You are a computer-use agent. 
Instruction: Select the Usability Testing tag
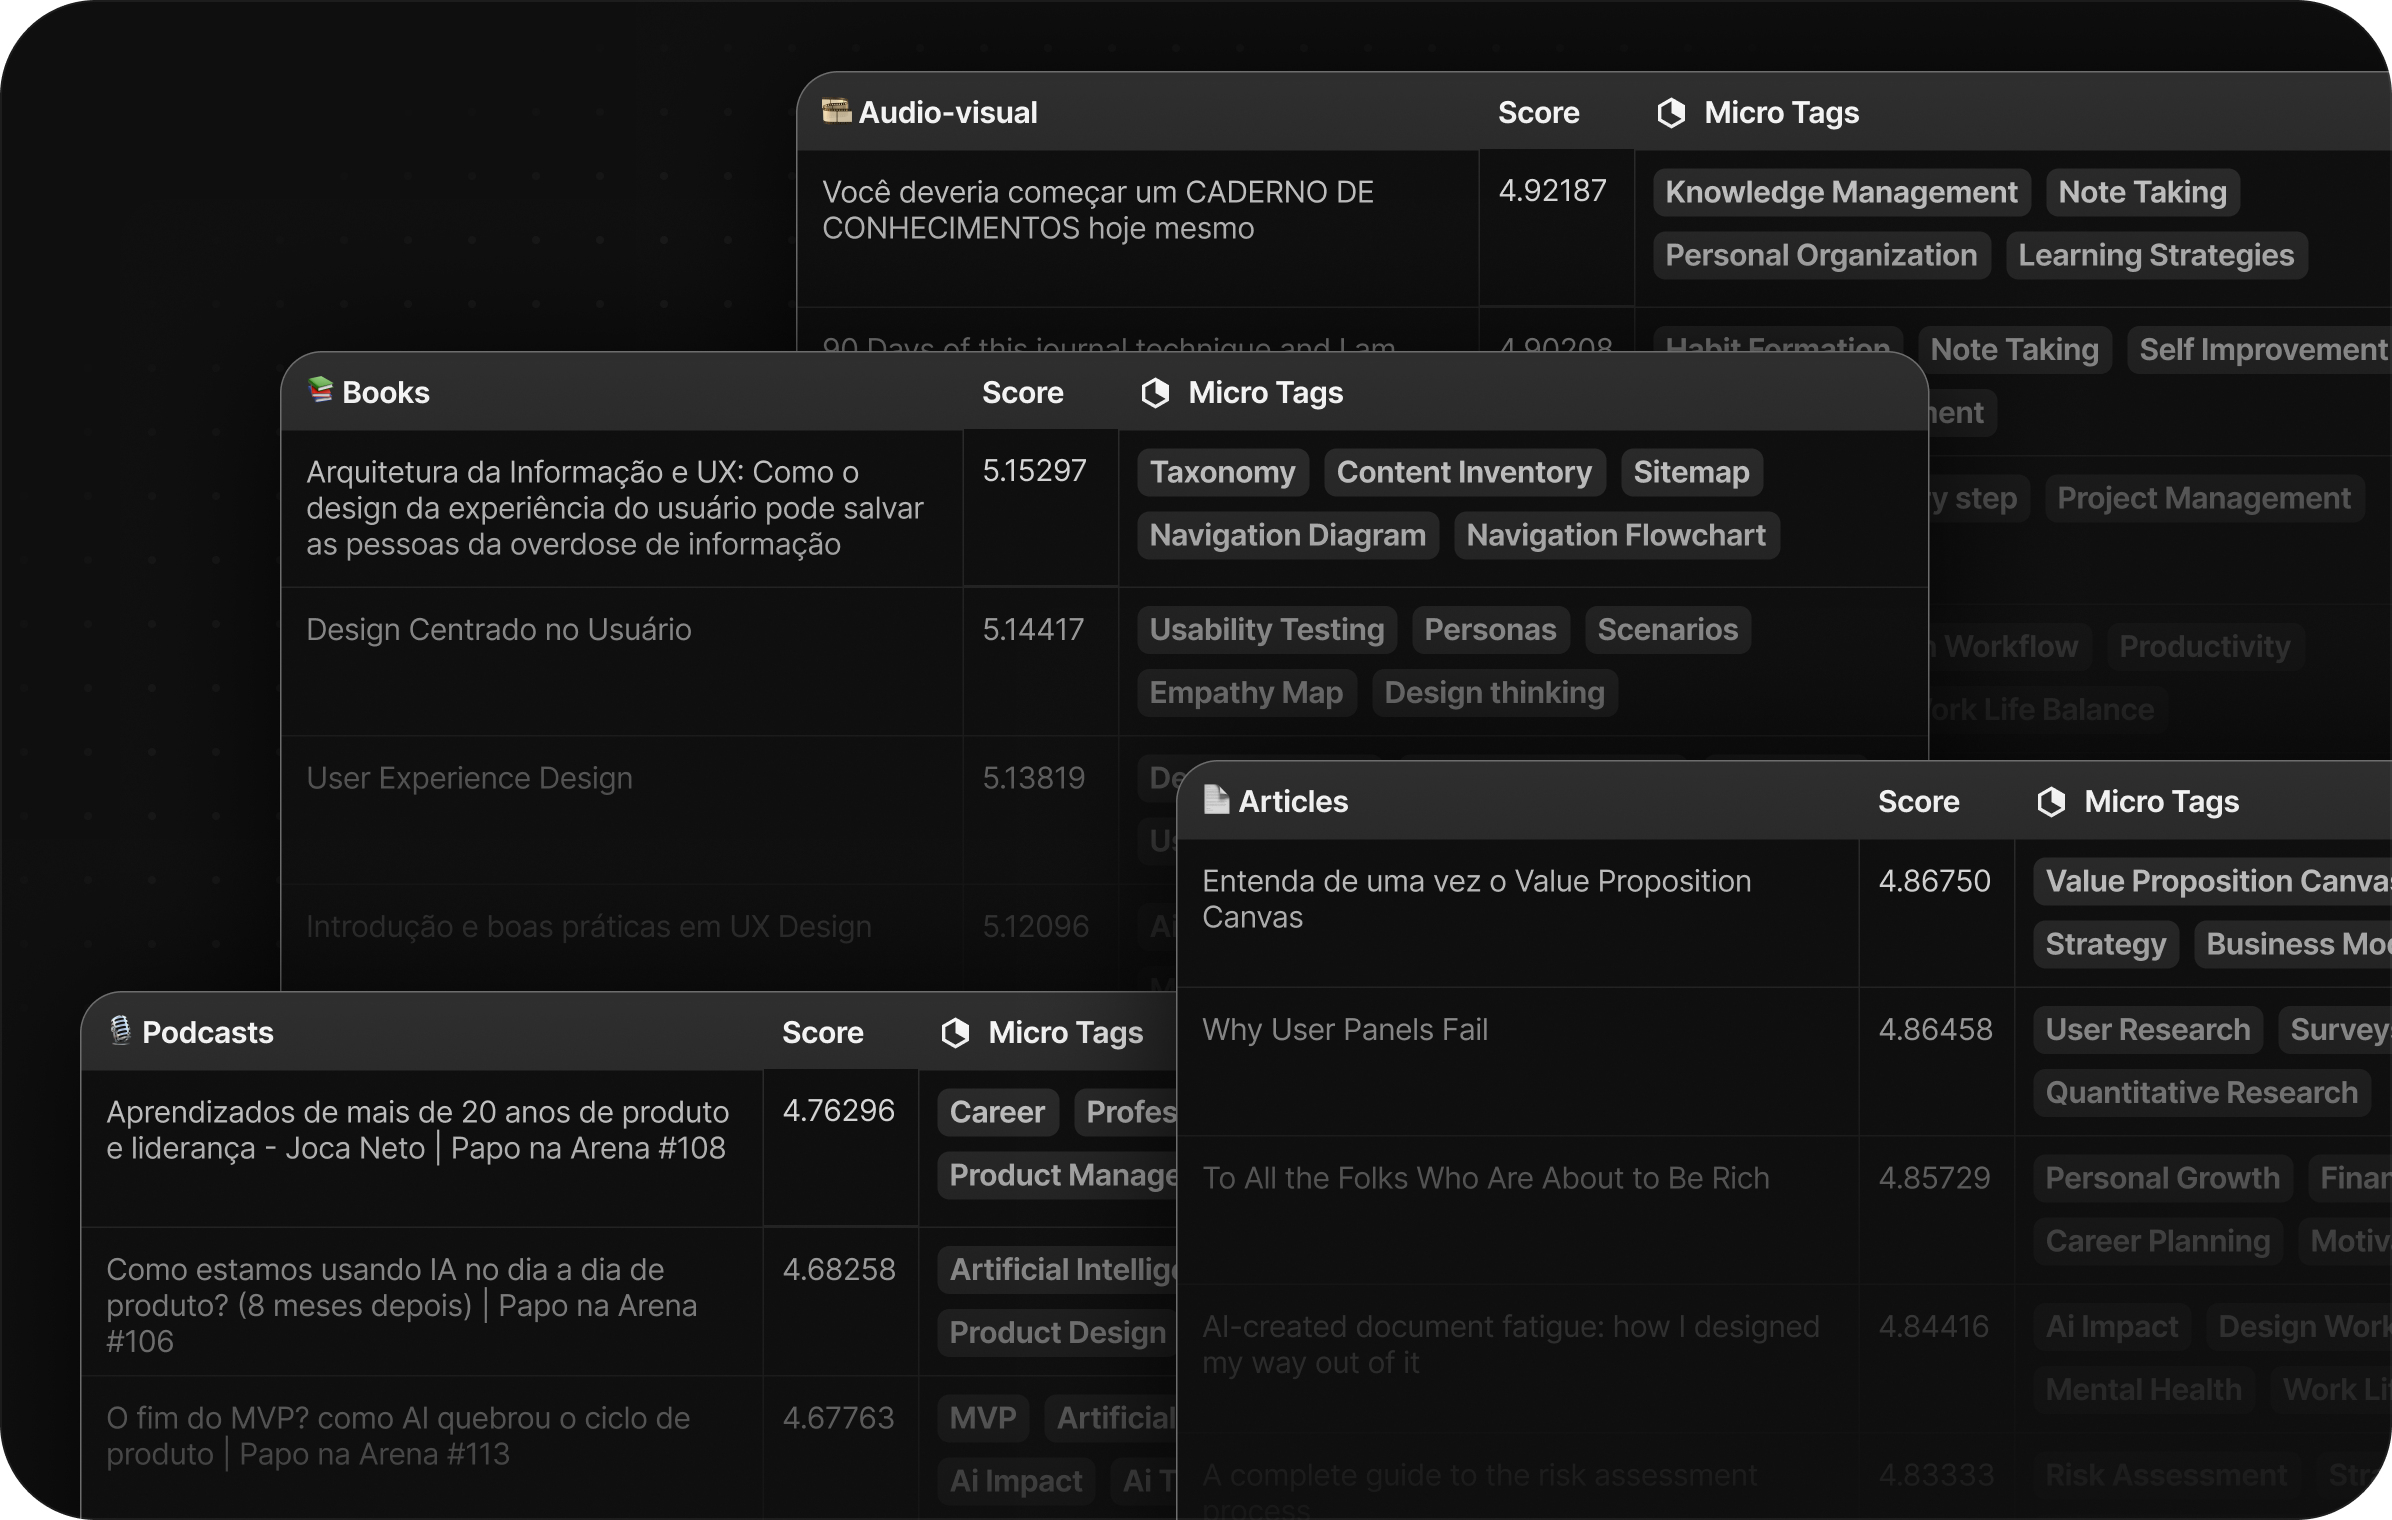[1266, 629]
